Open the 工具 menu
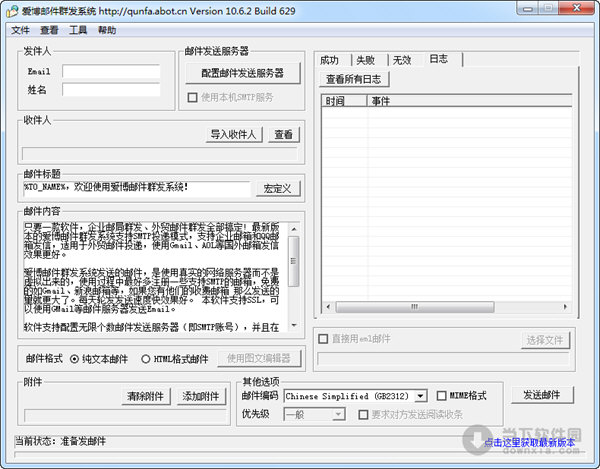This screenshot has width=600, height=469. pos(78,30)
